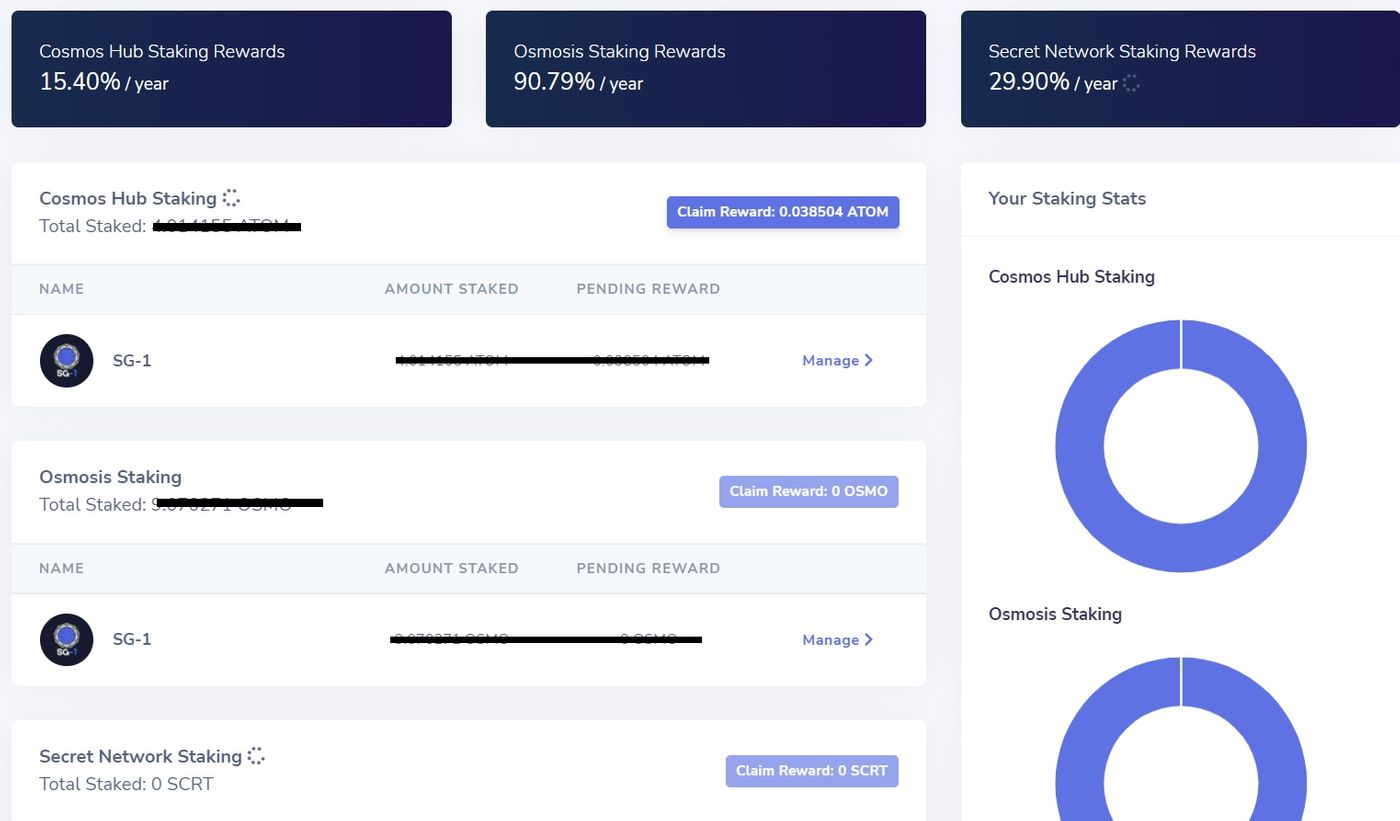Click the spinner next to 29.90% / year
Viewport: 1400px width, 821px height.
click(x=1131, y=83)
